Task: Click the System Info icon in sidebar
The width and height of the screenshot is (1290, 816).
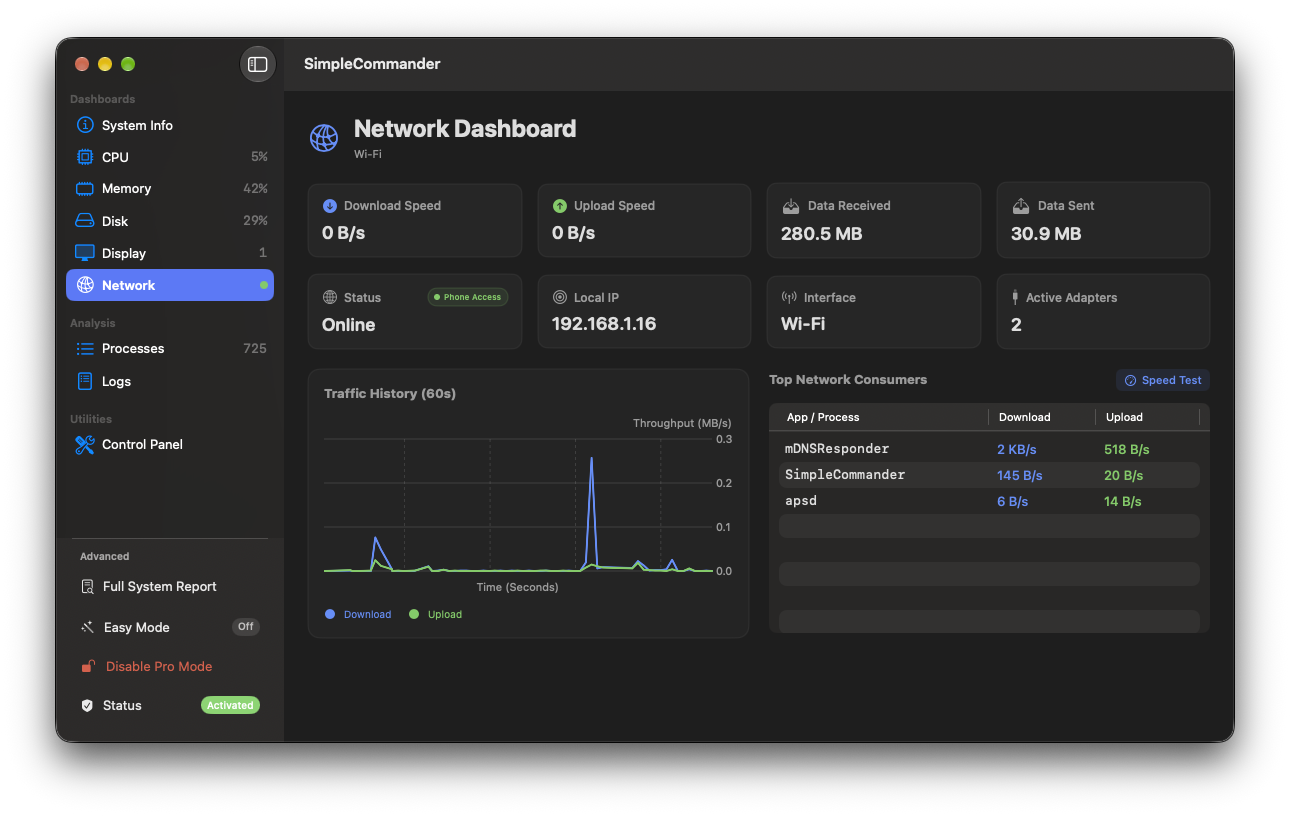Action: click(85, 125)
